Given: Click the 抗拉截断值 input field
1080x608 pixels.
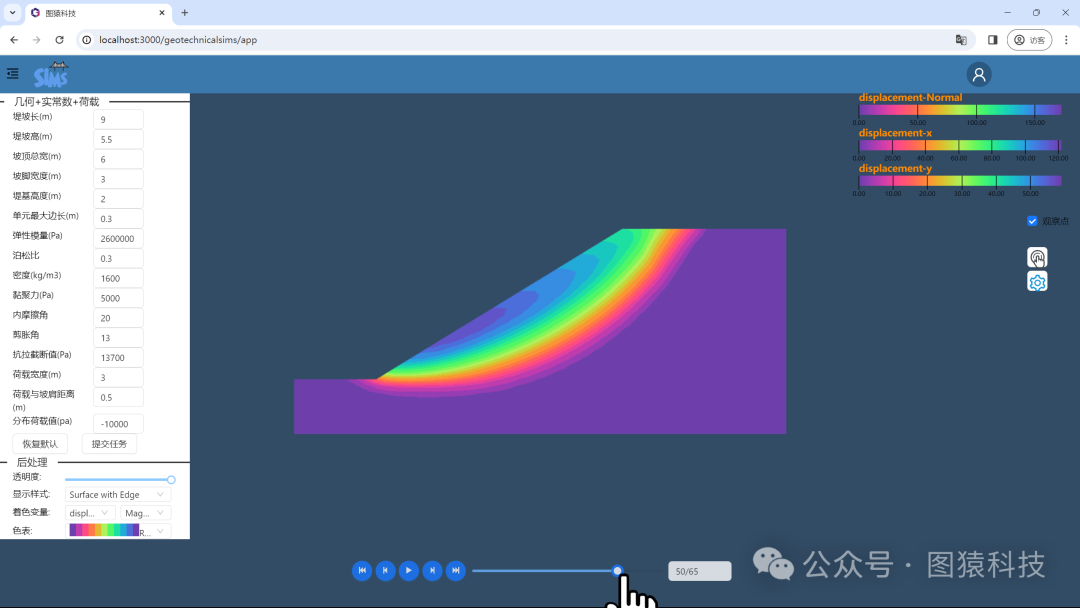Looking at the screenshot, I should coord(118,357).
